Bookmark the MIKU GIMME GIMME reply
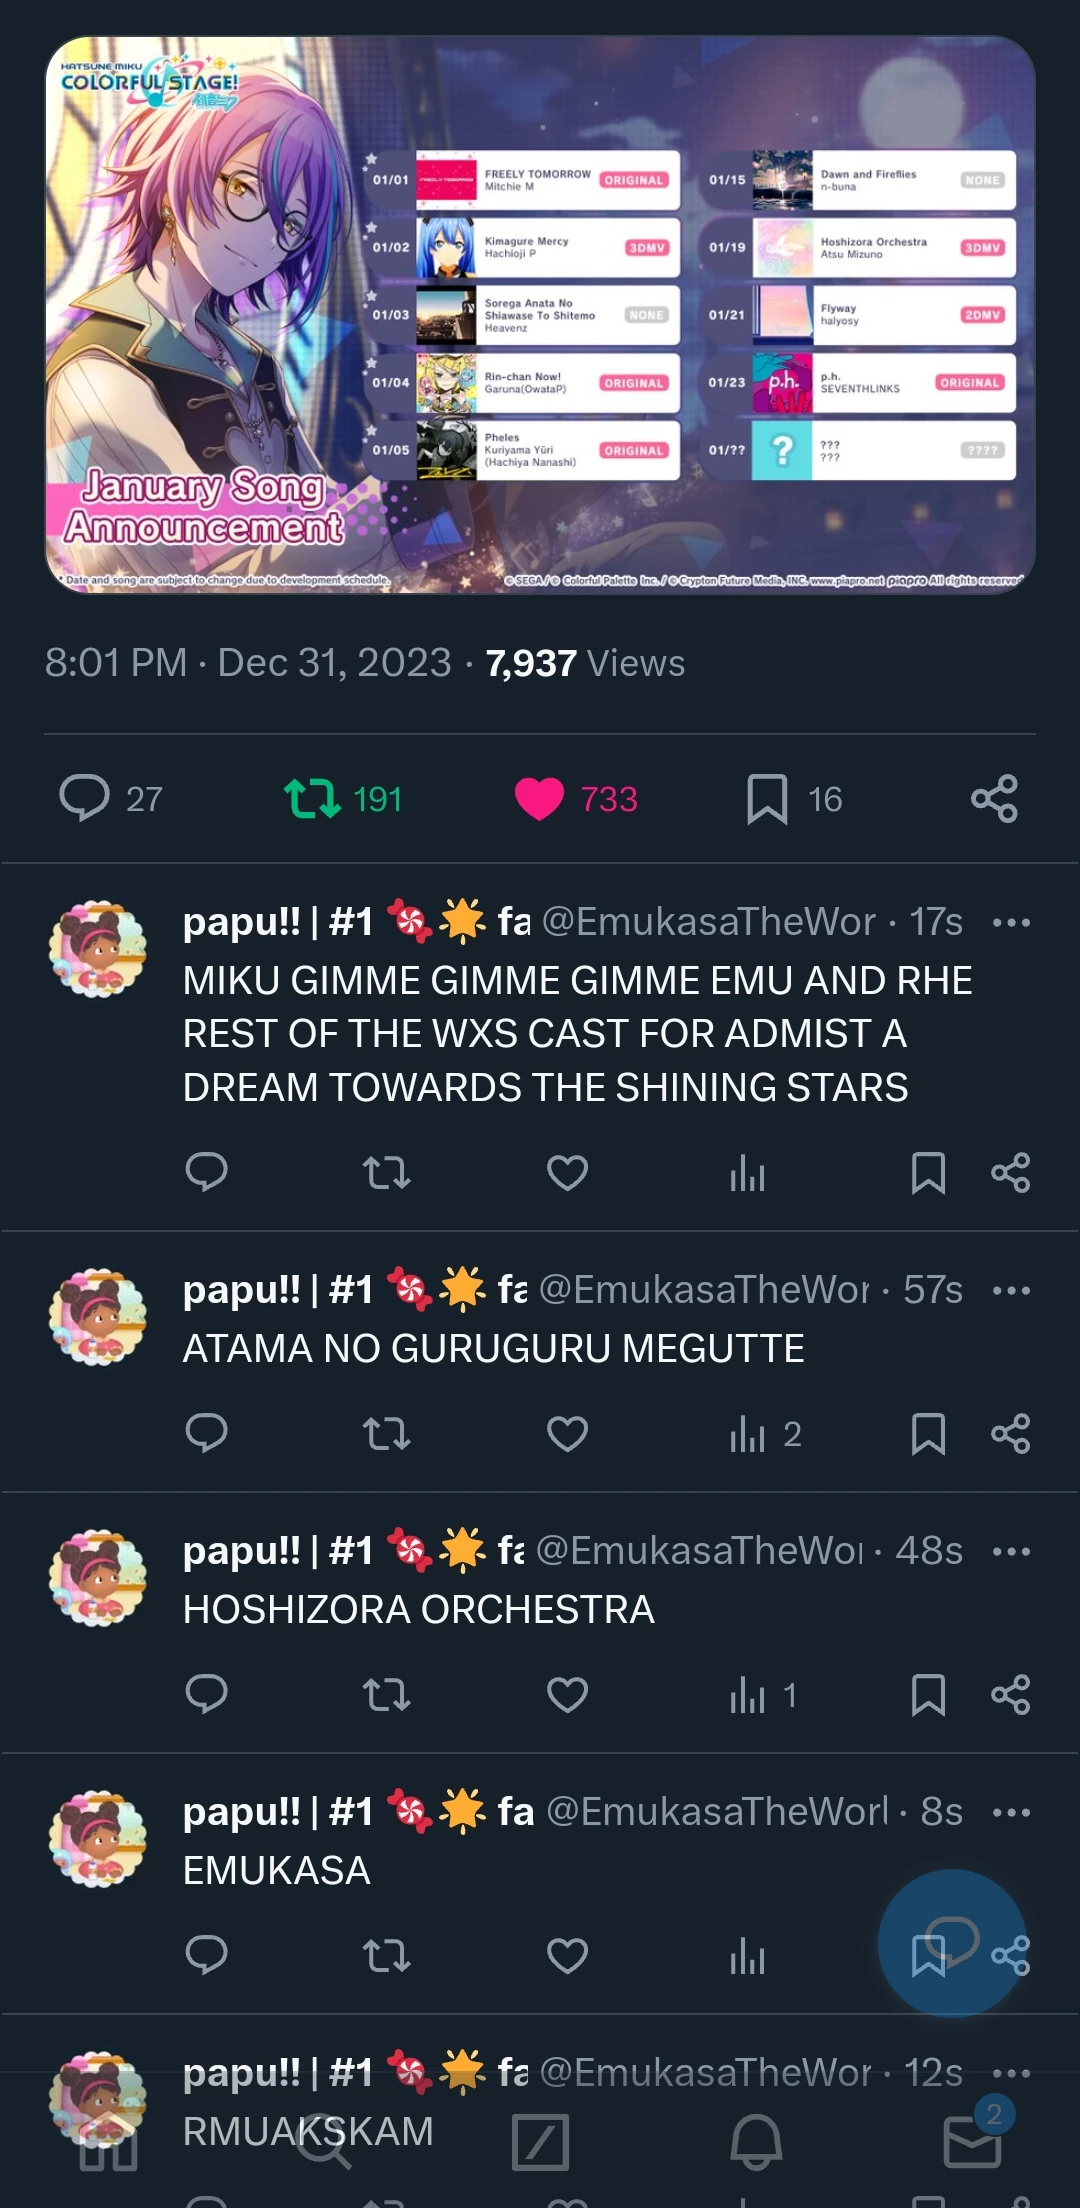 pos(928,1173)
